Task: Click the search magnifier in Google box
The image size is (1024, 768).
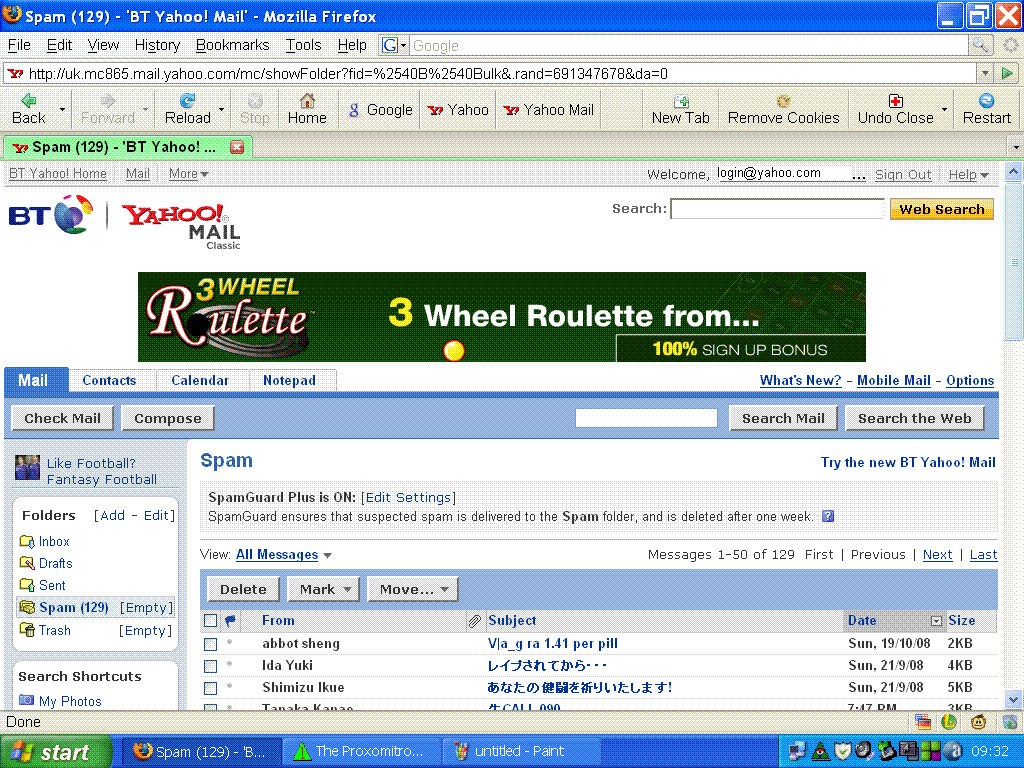Action: click(x=980, y=45)
